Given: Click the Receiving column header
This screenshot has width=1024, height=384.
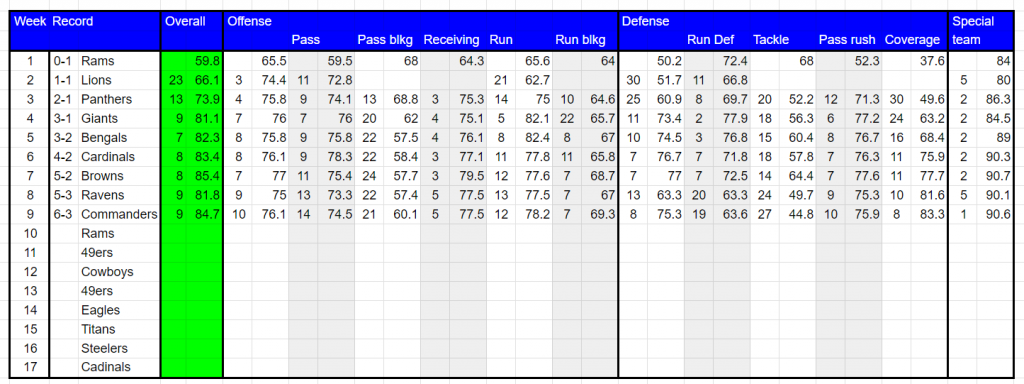Looking at the screenshot, I should pyautogui.click(x=453, y=40).
